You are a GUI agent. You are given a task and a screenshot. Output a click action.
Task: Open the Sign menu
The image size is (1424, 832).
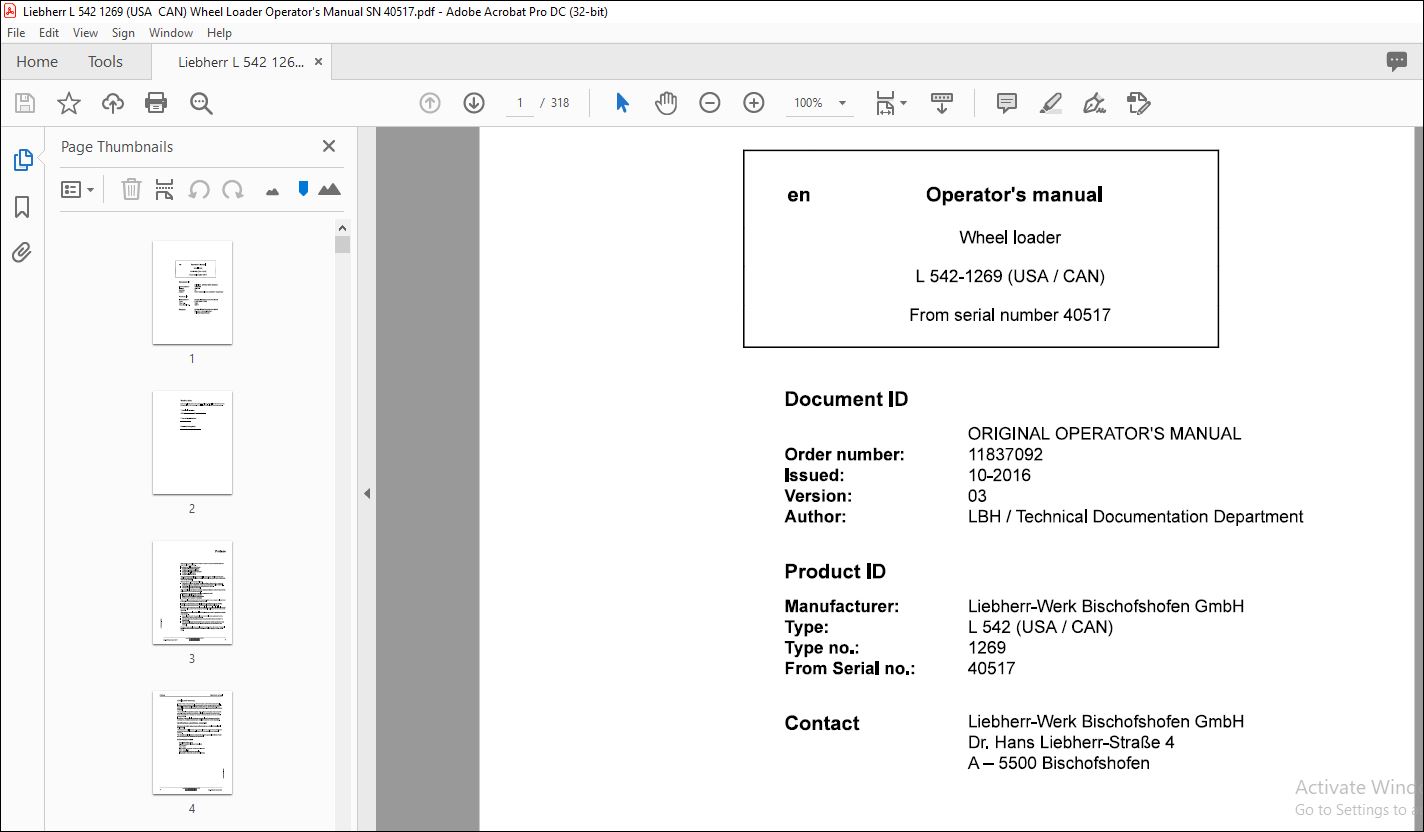click(x=124, y=33)
